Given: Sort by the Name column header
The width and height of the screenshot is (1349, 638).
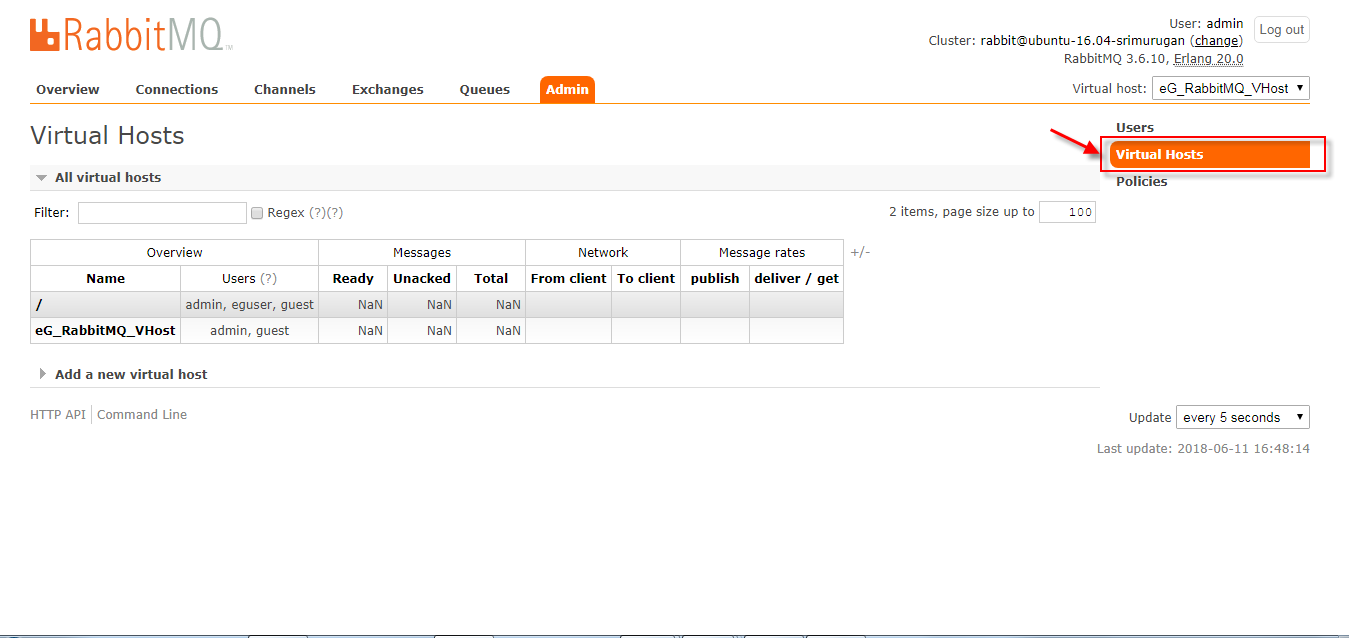Looking at the screenshot, I should 105,278.
